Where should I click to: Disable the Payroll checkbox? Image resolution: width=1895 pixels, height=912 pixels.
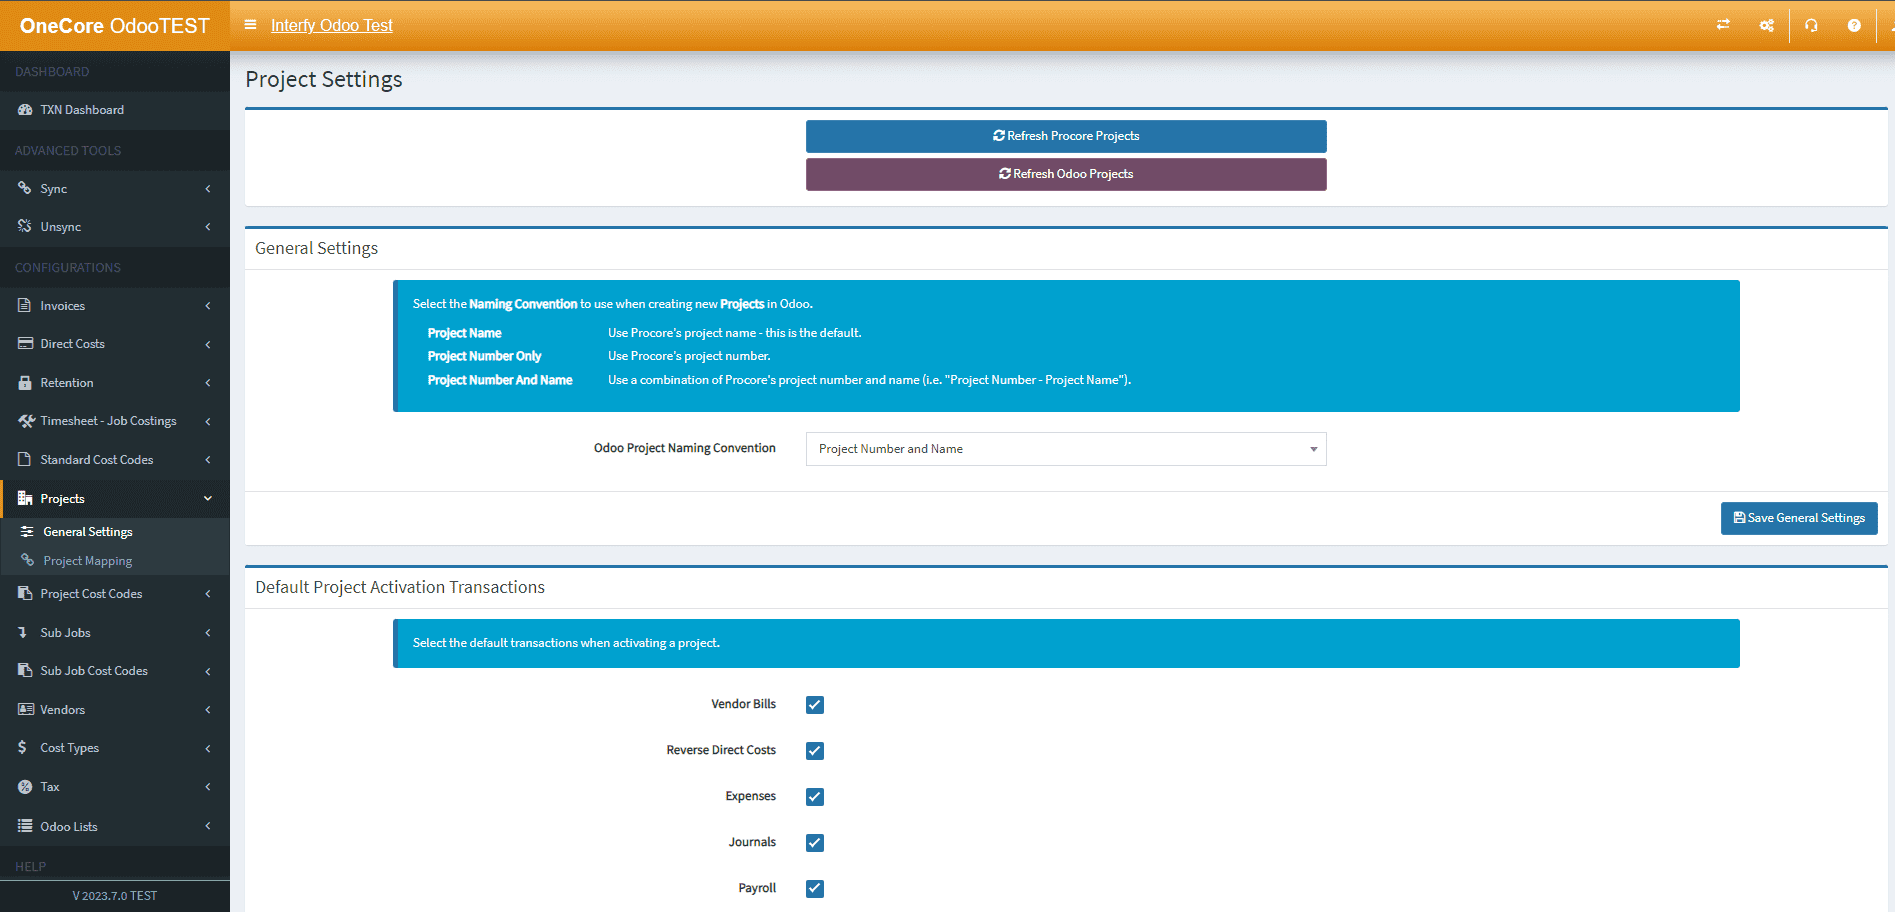(x=815, y=889)
